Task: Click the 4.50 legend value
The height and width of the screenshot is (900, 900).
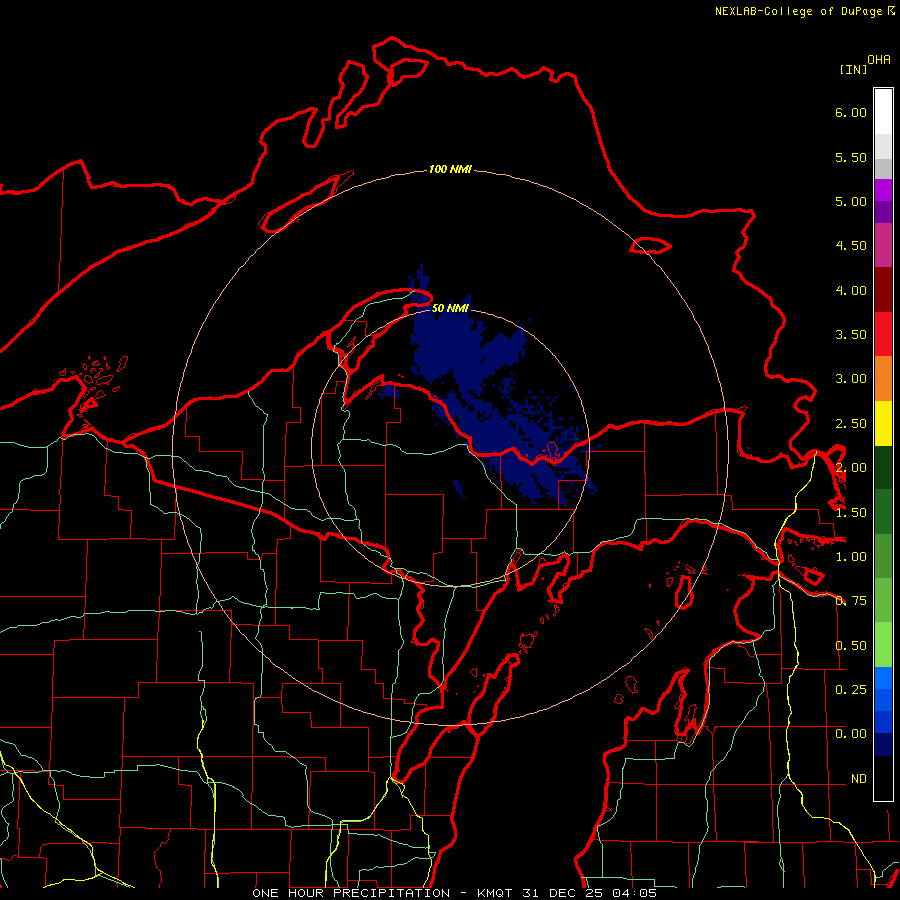Action: tap(851, 246)
